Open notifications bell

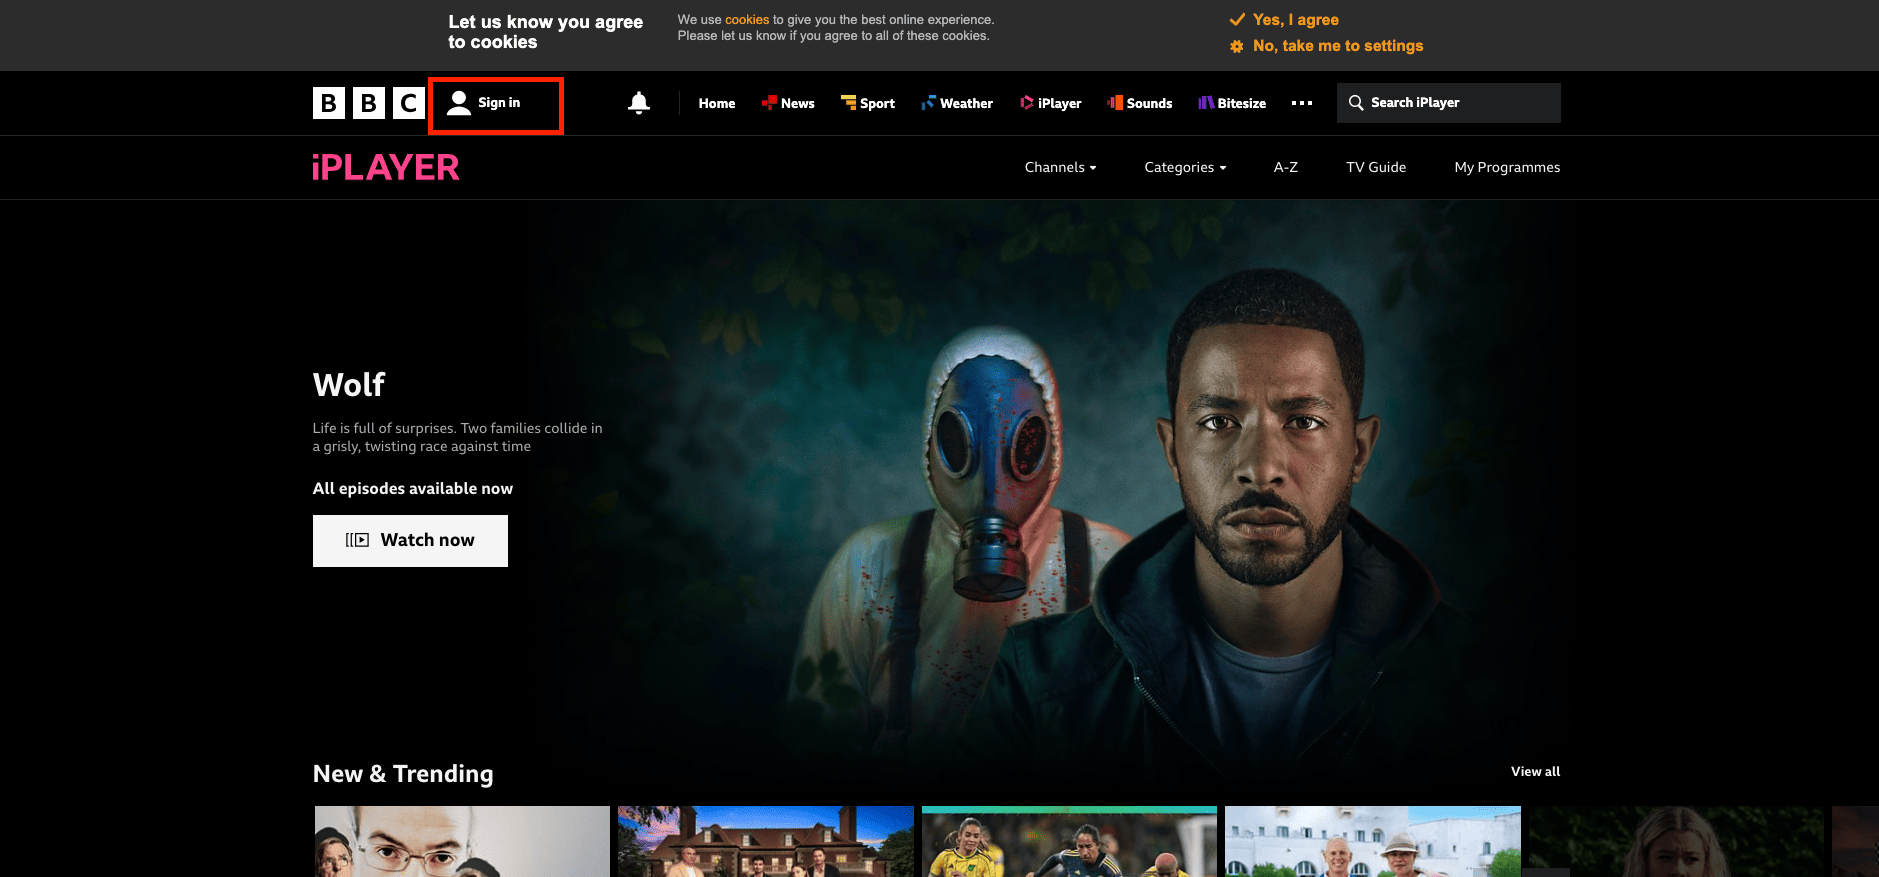[x=639, y=103]
